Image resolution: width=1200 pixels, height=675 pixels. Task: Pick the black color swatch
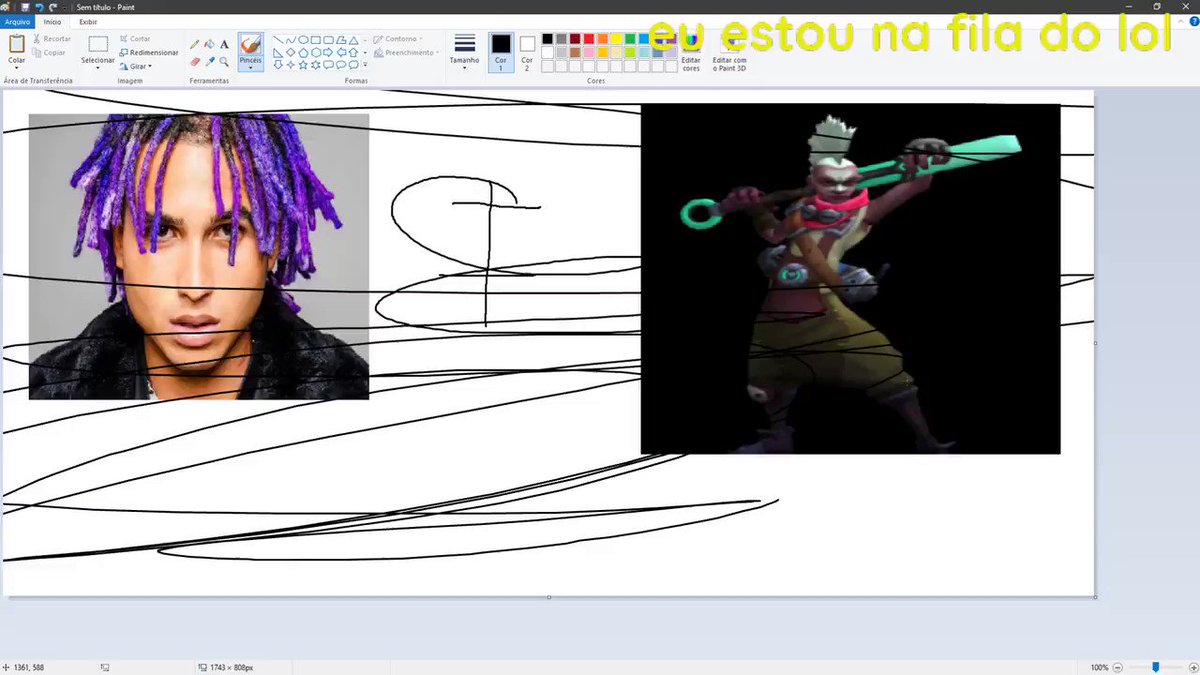tap(547, 39)
